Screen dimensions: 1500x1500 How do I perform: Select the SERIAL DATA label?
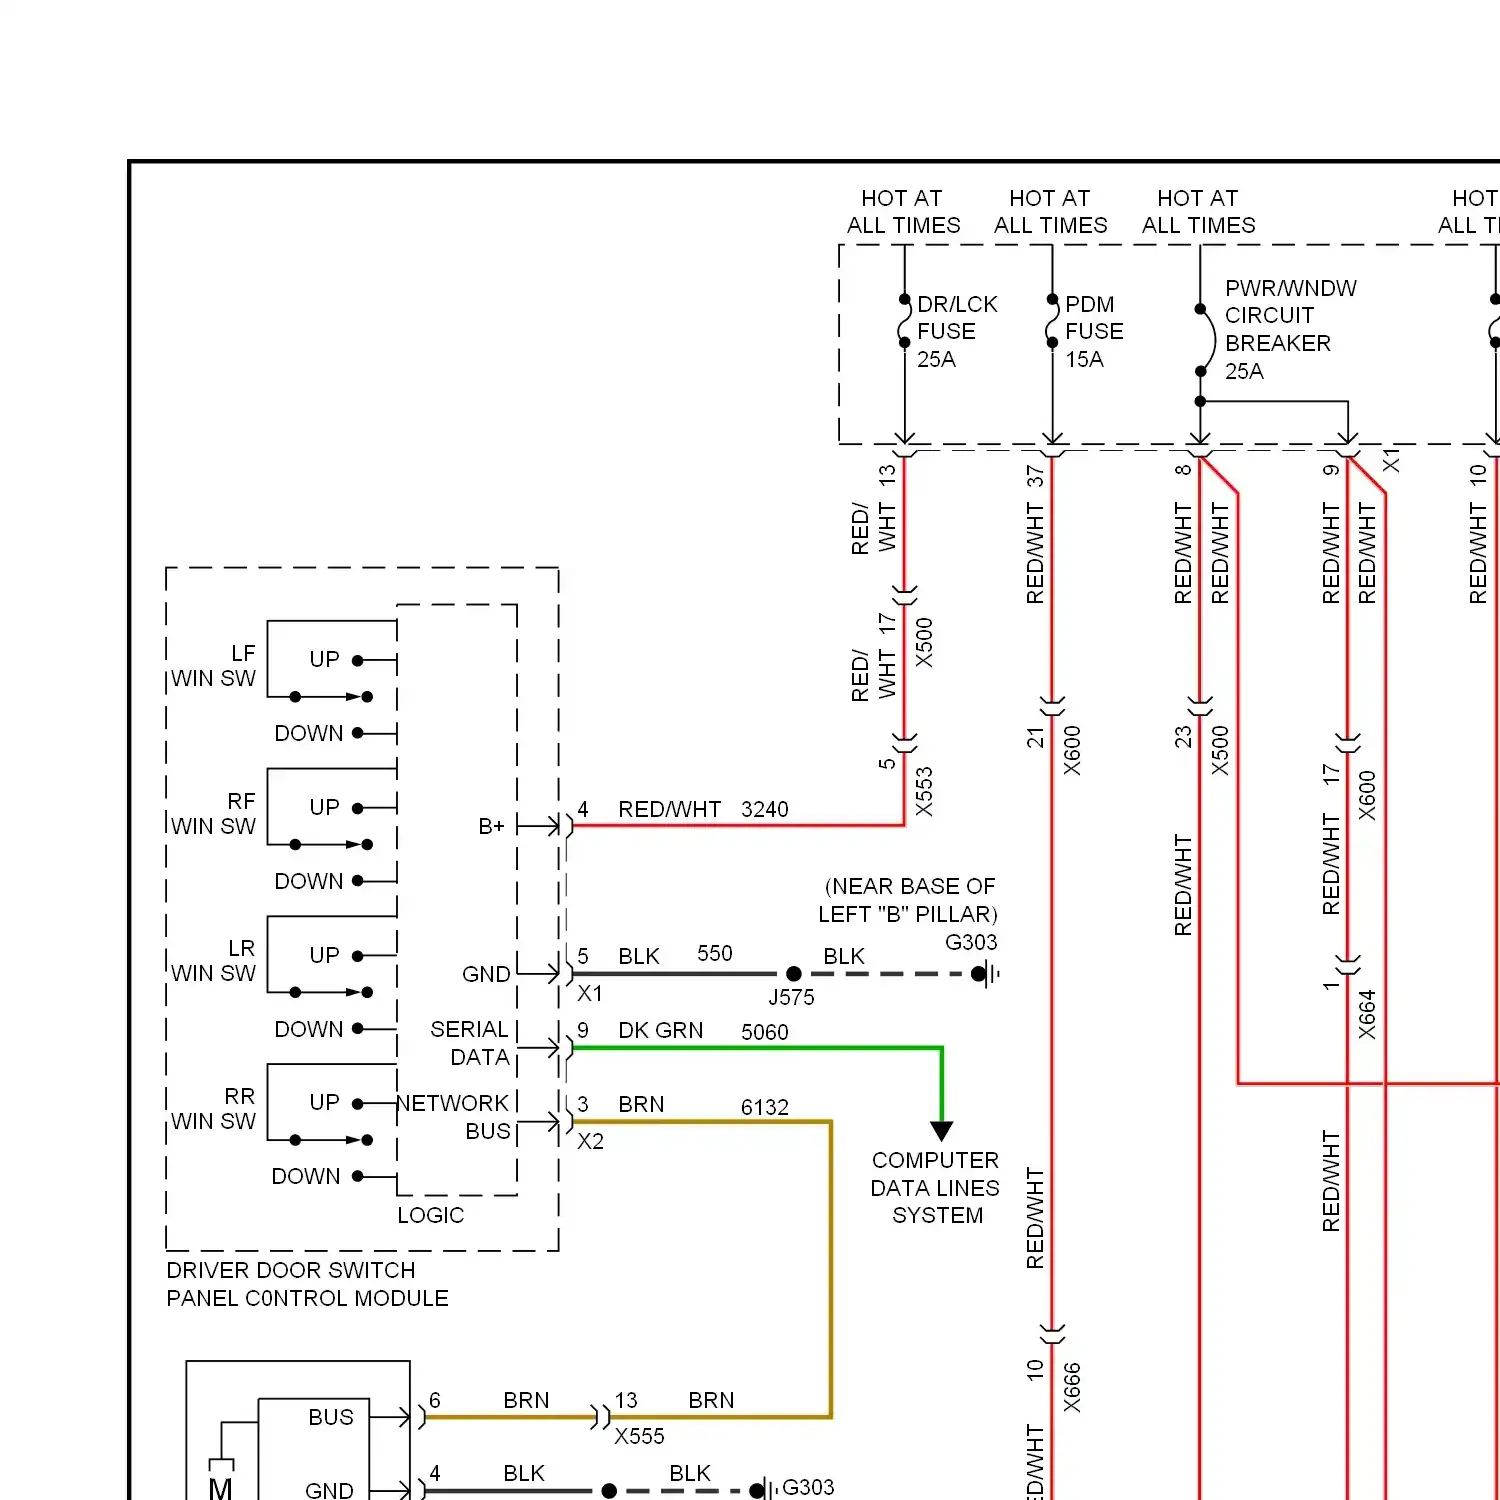[470, 1043]
